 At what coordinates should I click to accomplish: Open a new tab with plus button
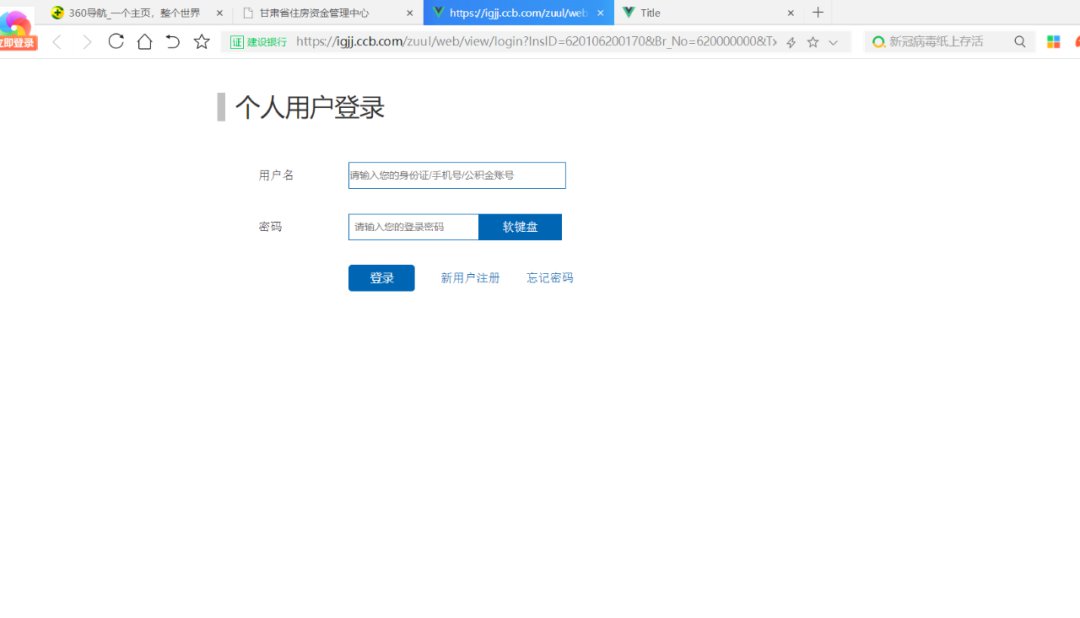pyautogui.click(x=818, y=13)
